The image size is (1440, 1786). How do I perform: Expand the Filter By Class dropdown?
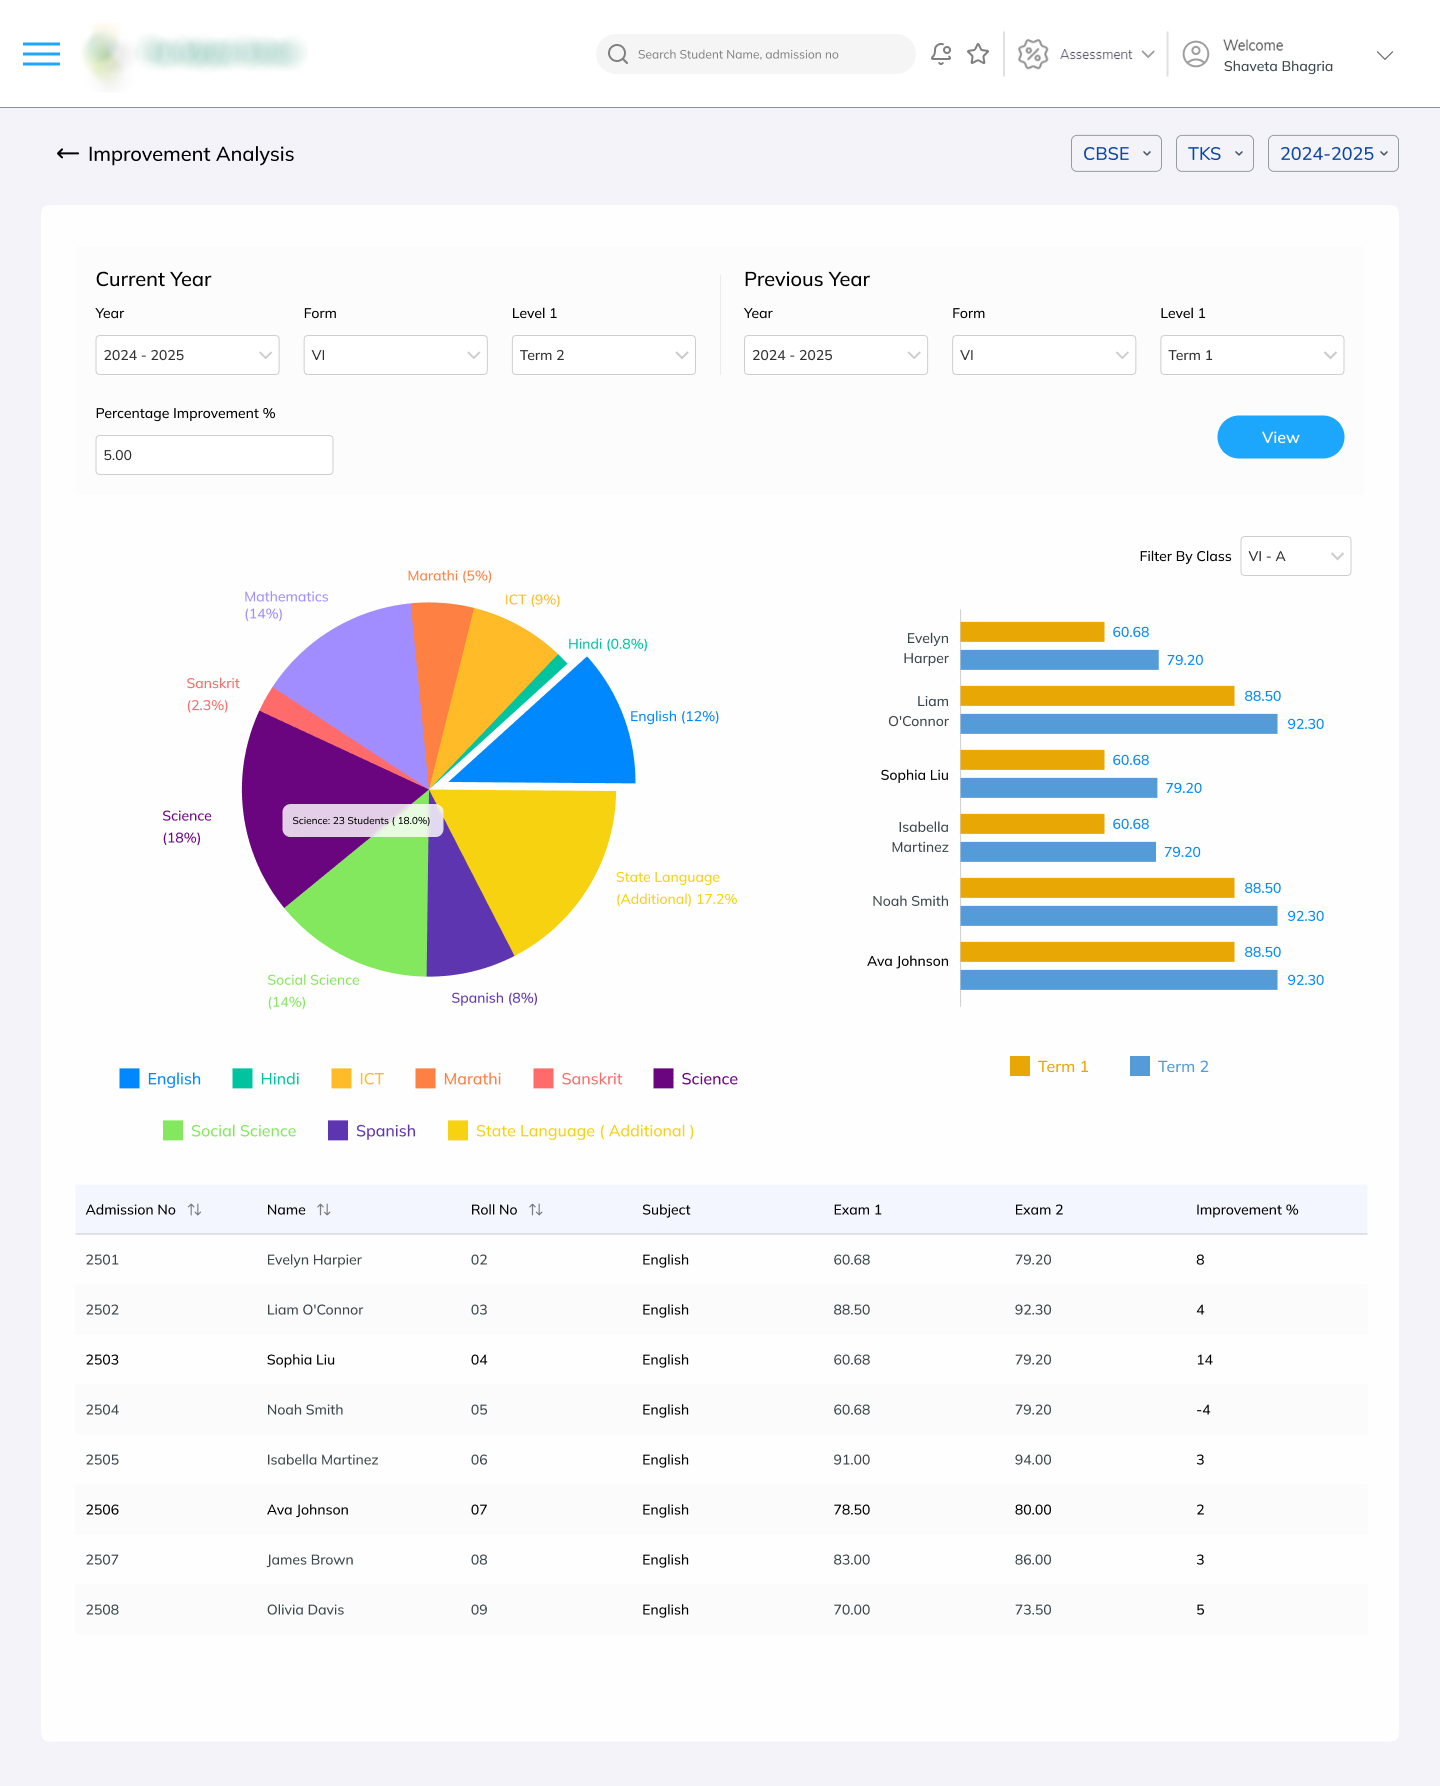(x=1295, y=556)
